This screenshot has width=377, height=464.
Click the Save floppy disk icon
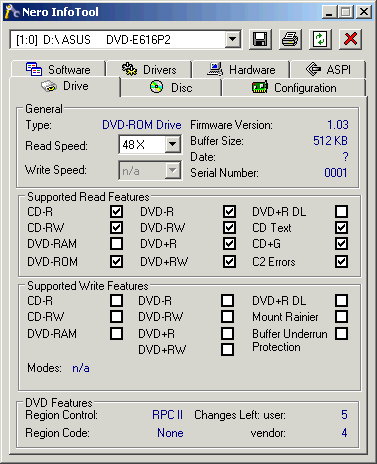(260, 40)
